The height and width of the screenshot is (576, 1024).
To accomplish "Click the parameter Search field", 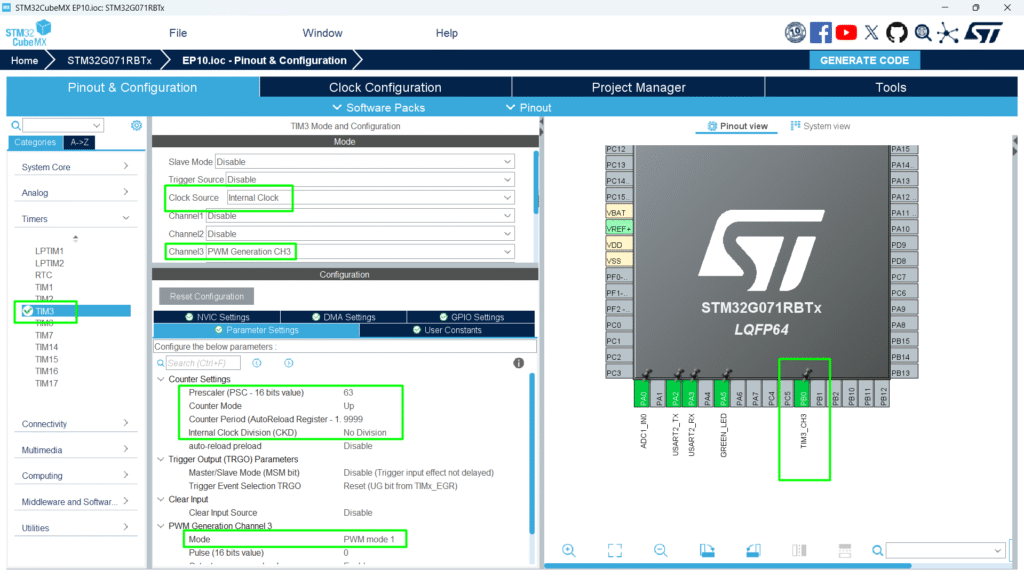I will tap(204, 363).
